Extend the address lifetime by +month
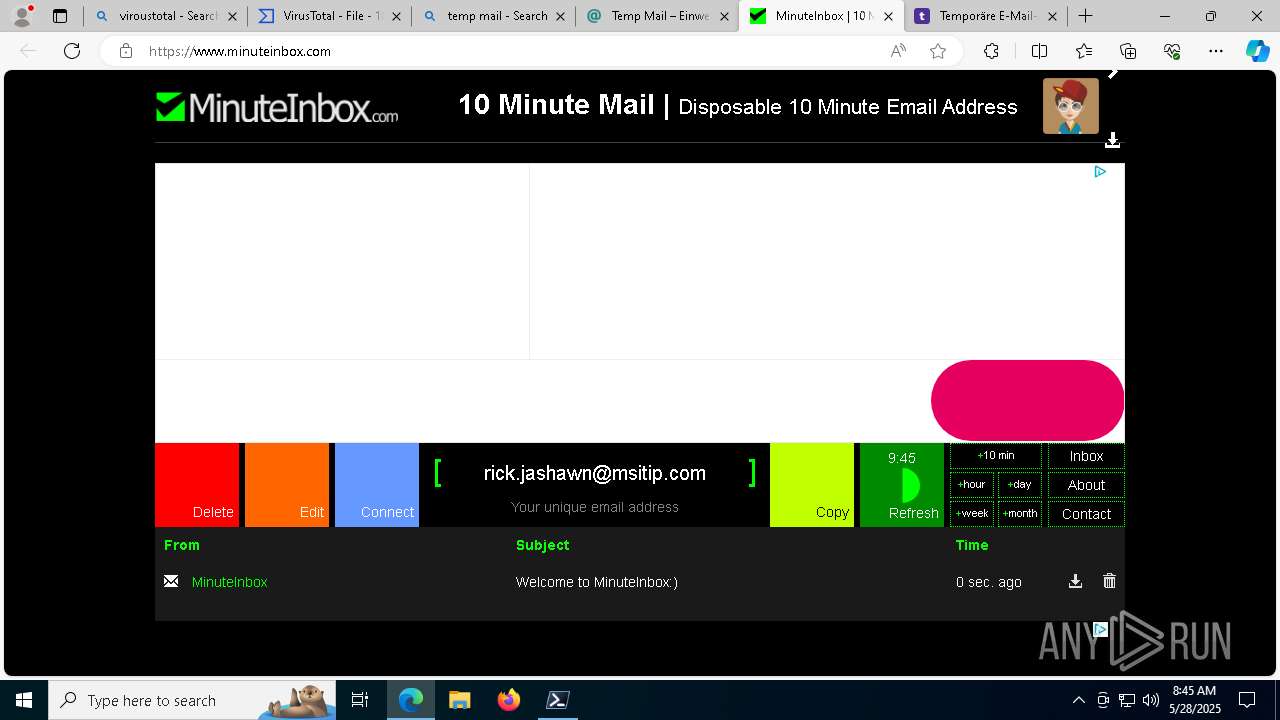This screenshot has height=720, width=1280. coord(1020,514)
